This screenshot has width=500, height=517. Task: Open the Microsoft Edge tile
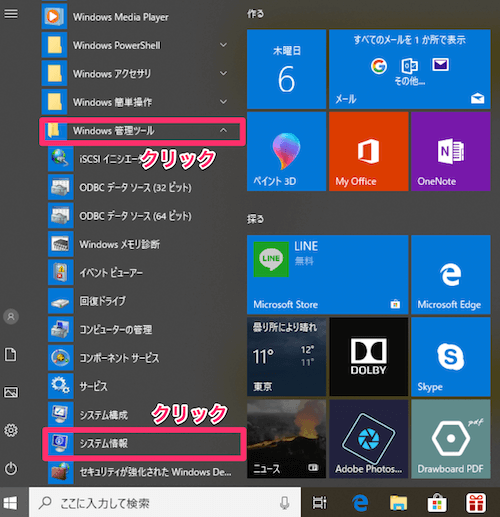coord(451,275)
